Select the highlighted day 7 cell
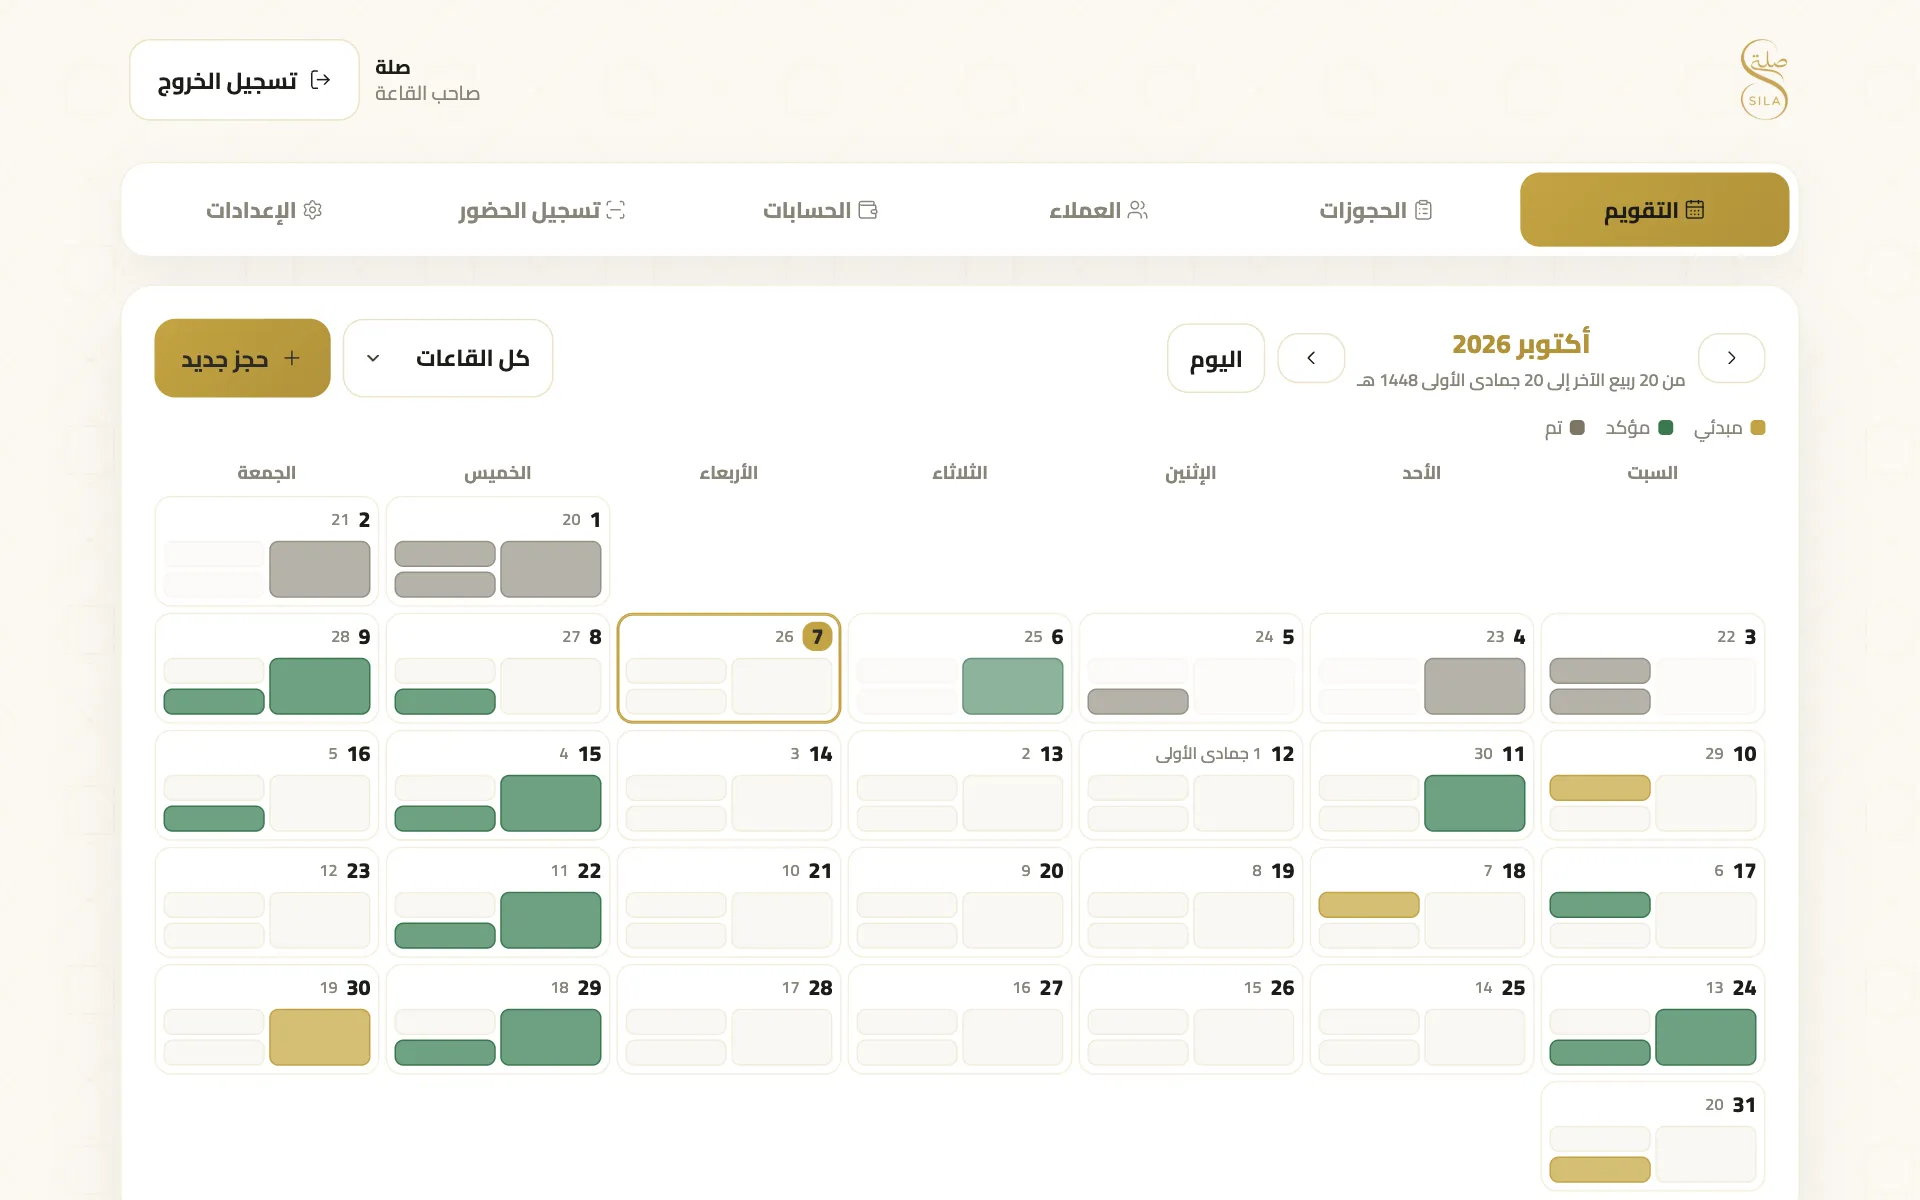1920x1200 pixels. click(729, 668)
